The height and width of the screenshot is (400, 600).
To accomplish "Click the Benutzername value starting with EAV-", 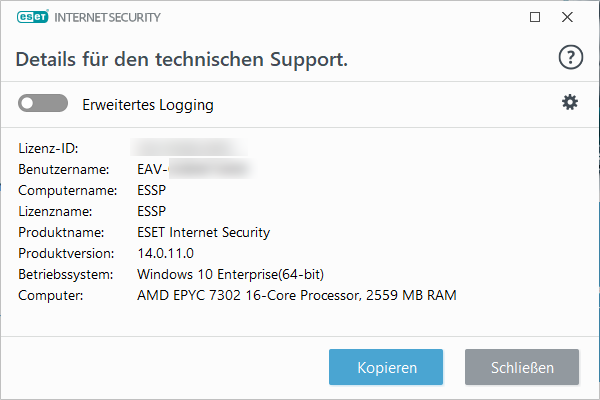I will (194, 169).
